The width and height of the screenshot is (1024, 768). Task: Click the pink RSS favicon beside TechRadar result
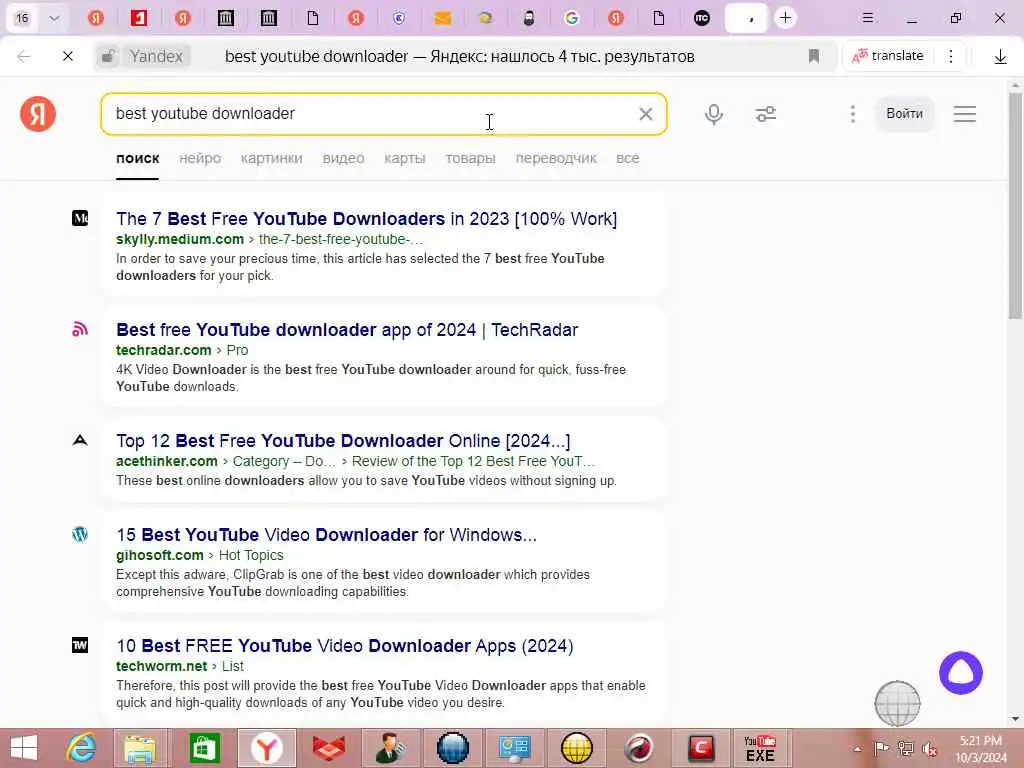80,329
